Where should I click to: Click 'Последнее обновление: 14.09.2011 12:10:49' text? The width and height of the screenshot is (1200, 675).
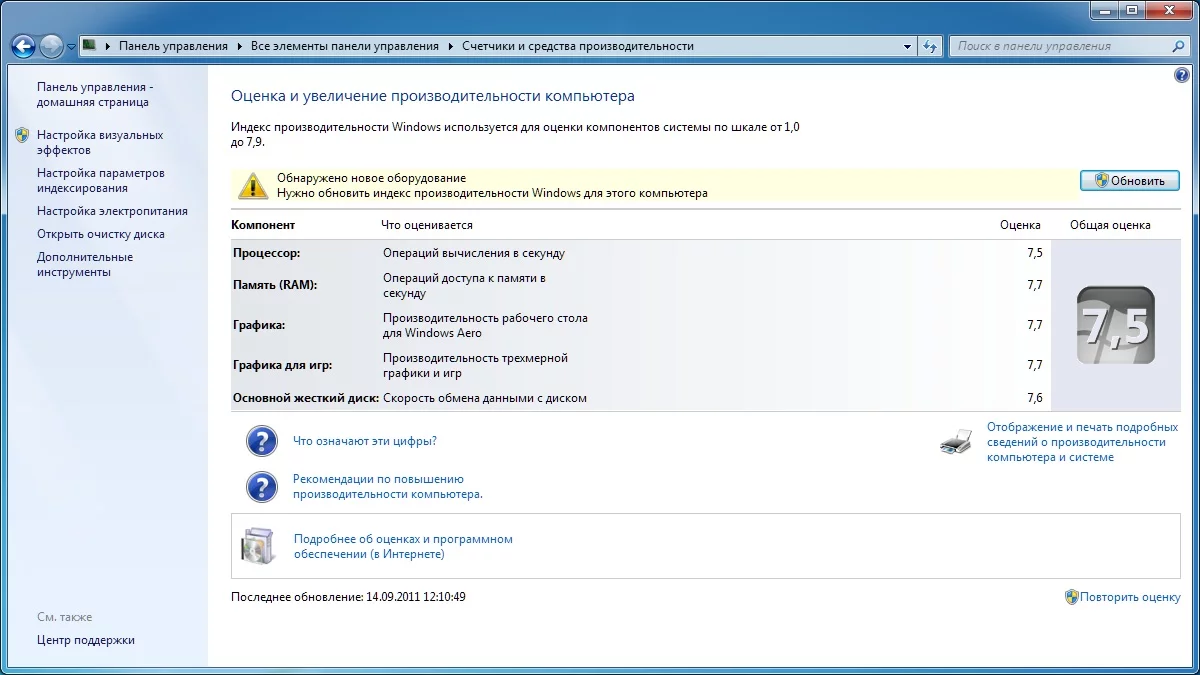pyautogui.click(x=348, y=597)
